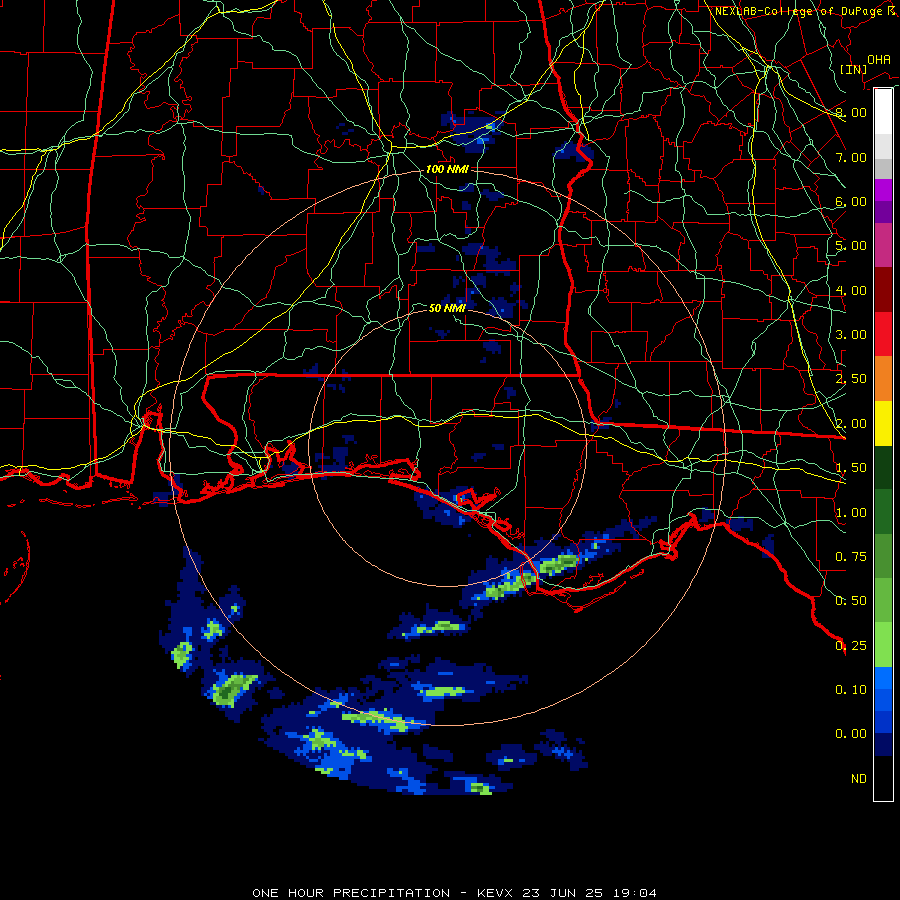Image resolution: width=900 pixels, height=900 pixels.
Task: Click the '0.75' legend value
Action: 851,557
